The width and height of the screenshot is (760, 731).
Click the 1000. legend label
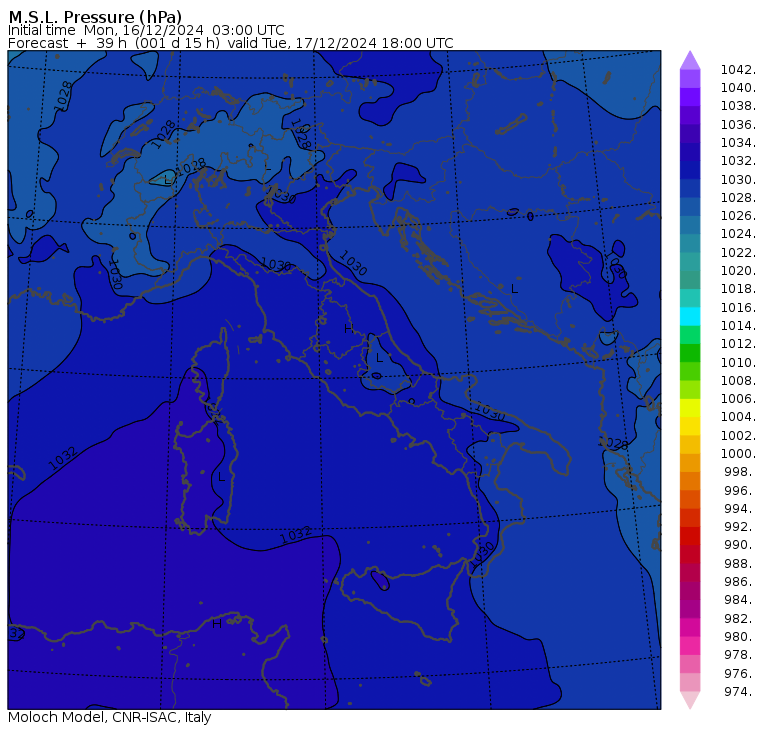(x=738, y=453)
